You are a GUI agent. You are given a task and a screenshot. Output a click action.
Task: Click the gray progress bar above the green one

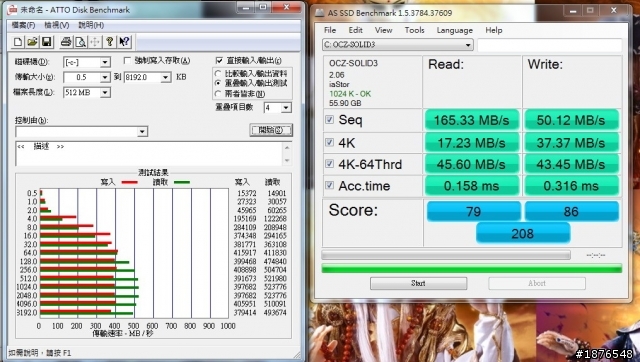pos(446,255)
